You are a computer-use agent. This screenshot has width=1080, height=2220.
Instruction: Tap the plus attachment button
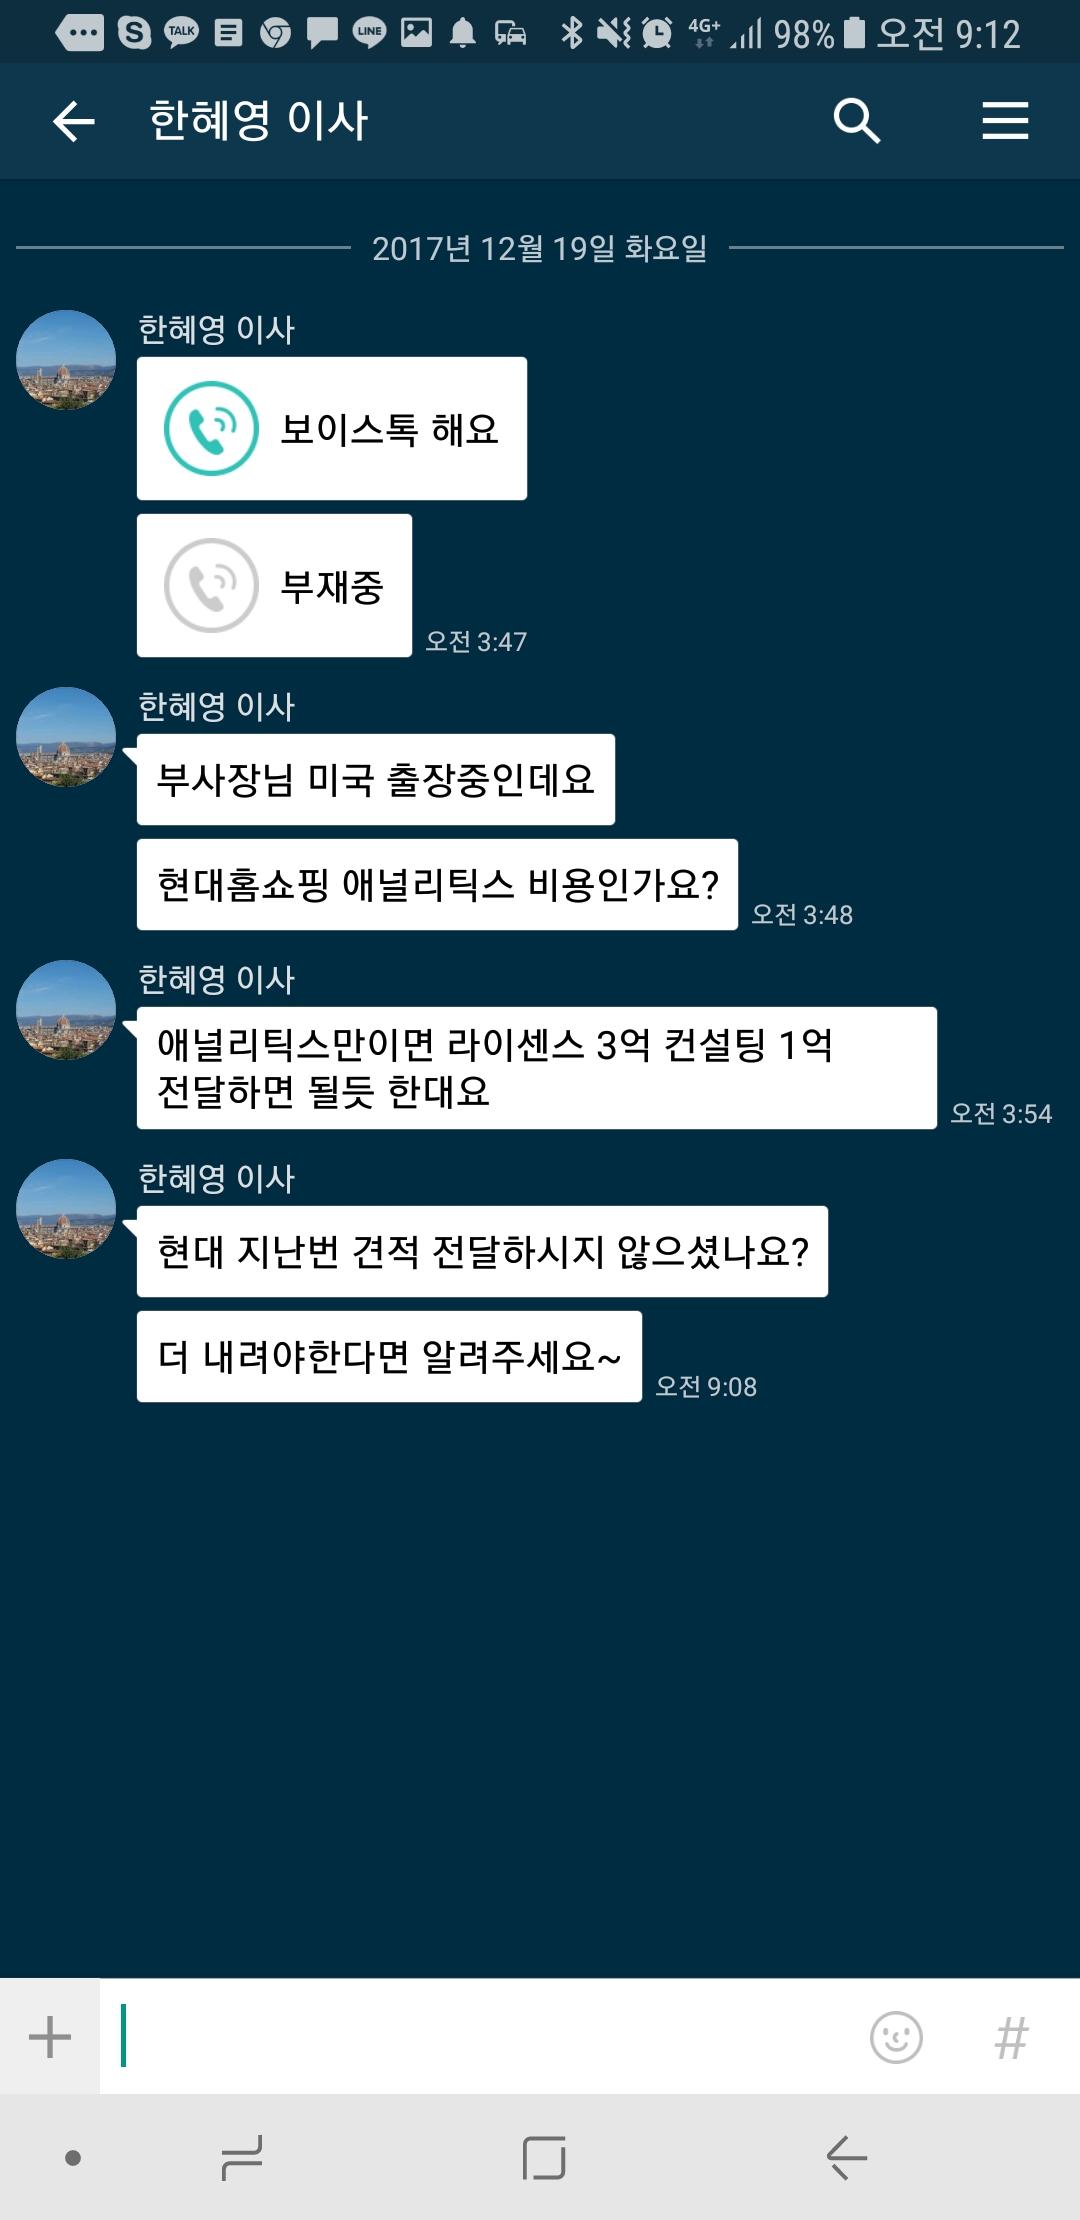50,2037
